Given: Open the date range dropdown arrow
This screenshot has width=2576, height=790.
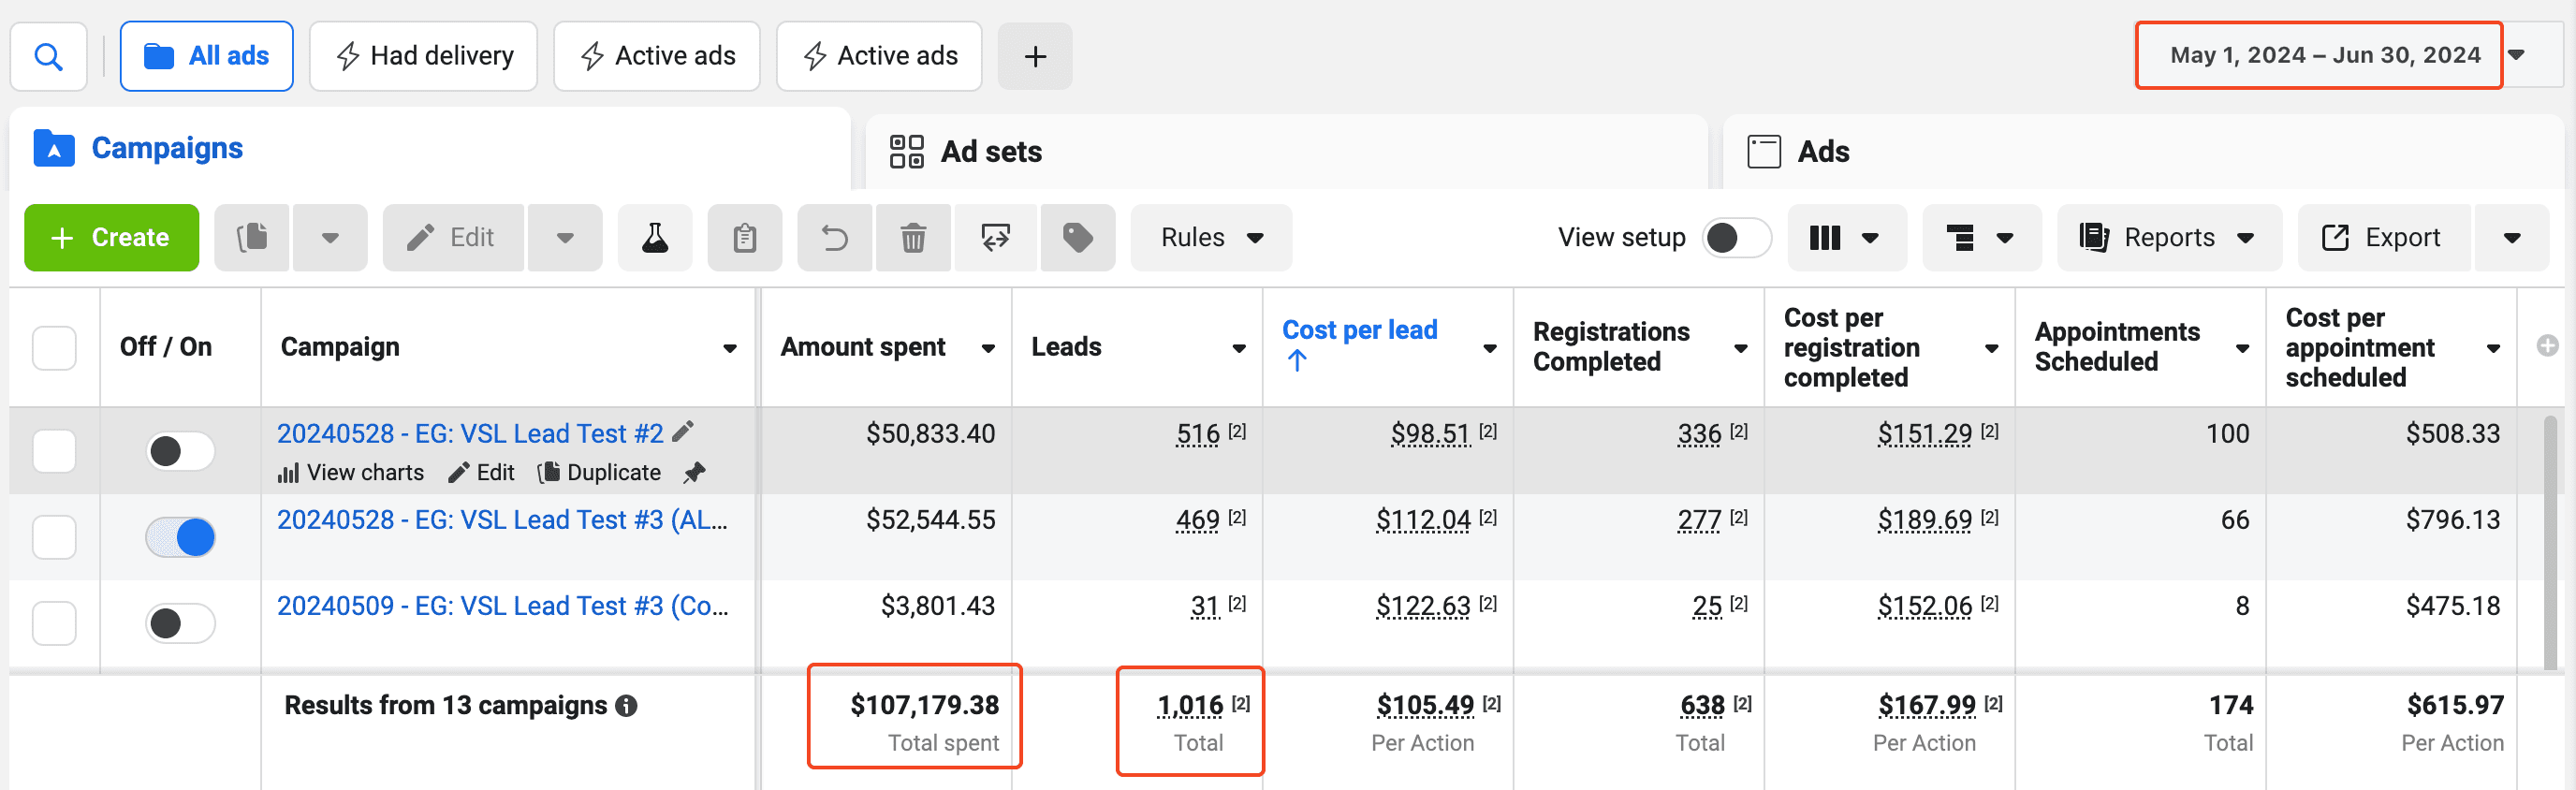Looking at the screenshot, I should (x=2518, y=55).
